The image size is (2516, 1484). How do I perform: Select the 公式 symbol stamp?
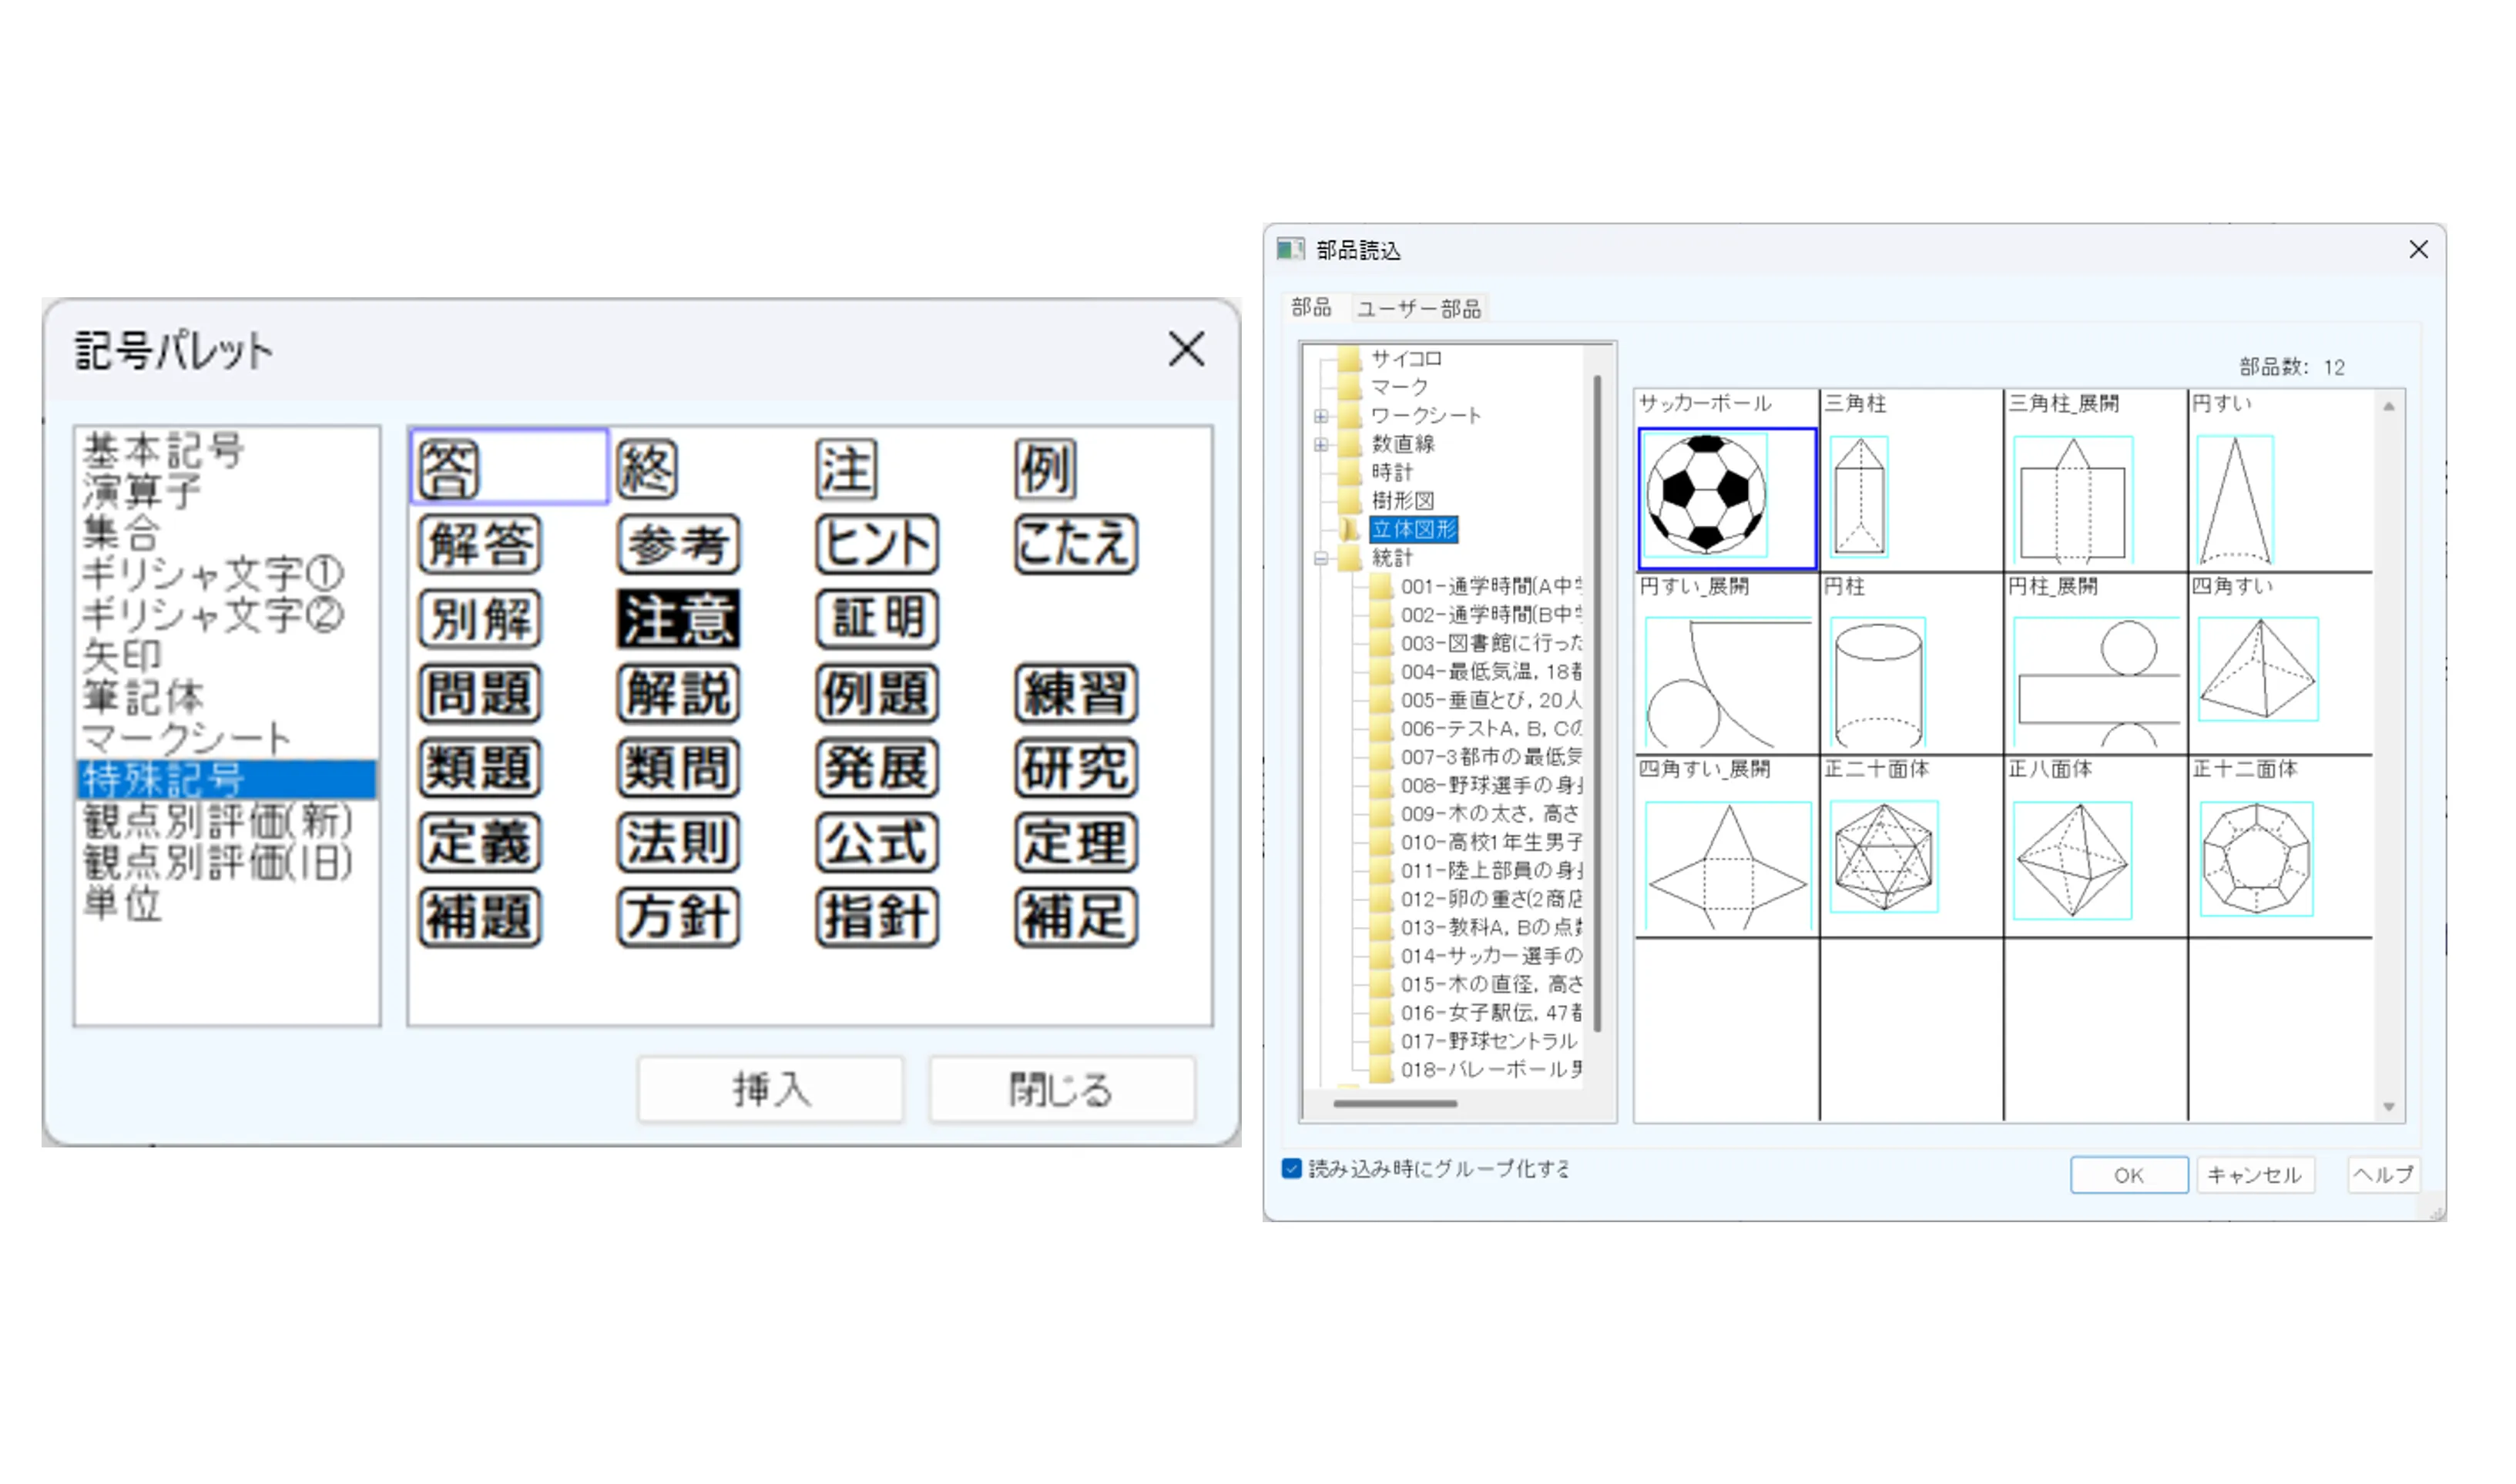click(x=877, y=843)
